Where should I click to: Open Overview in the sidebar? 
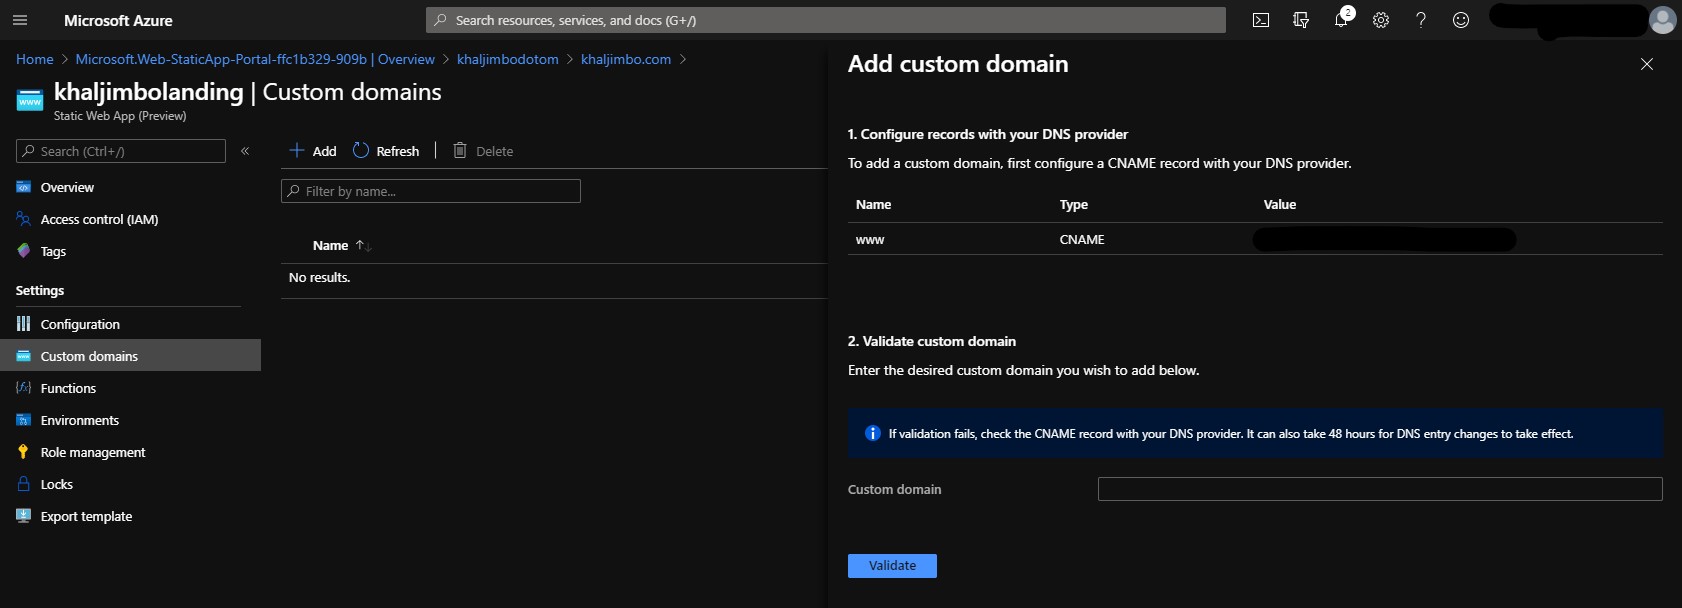pos(130,187)
